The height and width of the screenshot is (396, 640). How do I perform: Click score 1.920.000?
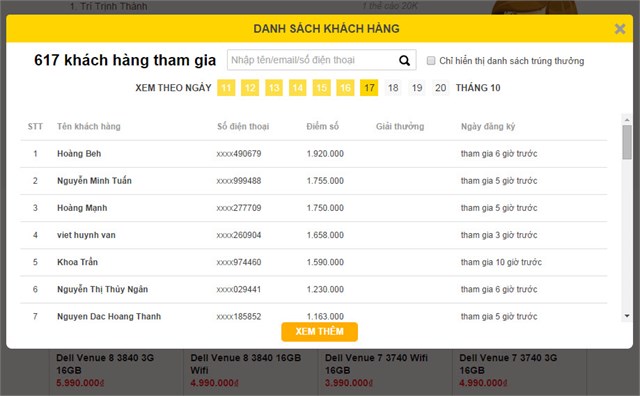325,154
